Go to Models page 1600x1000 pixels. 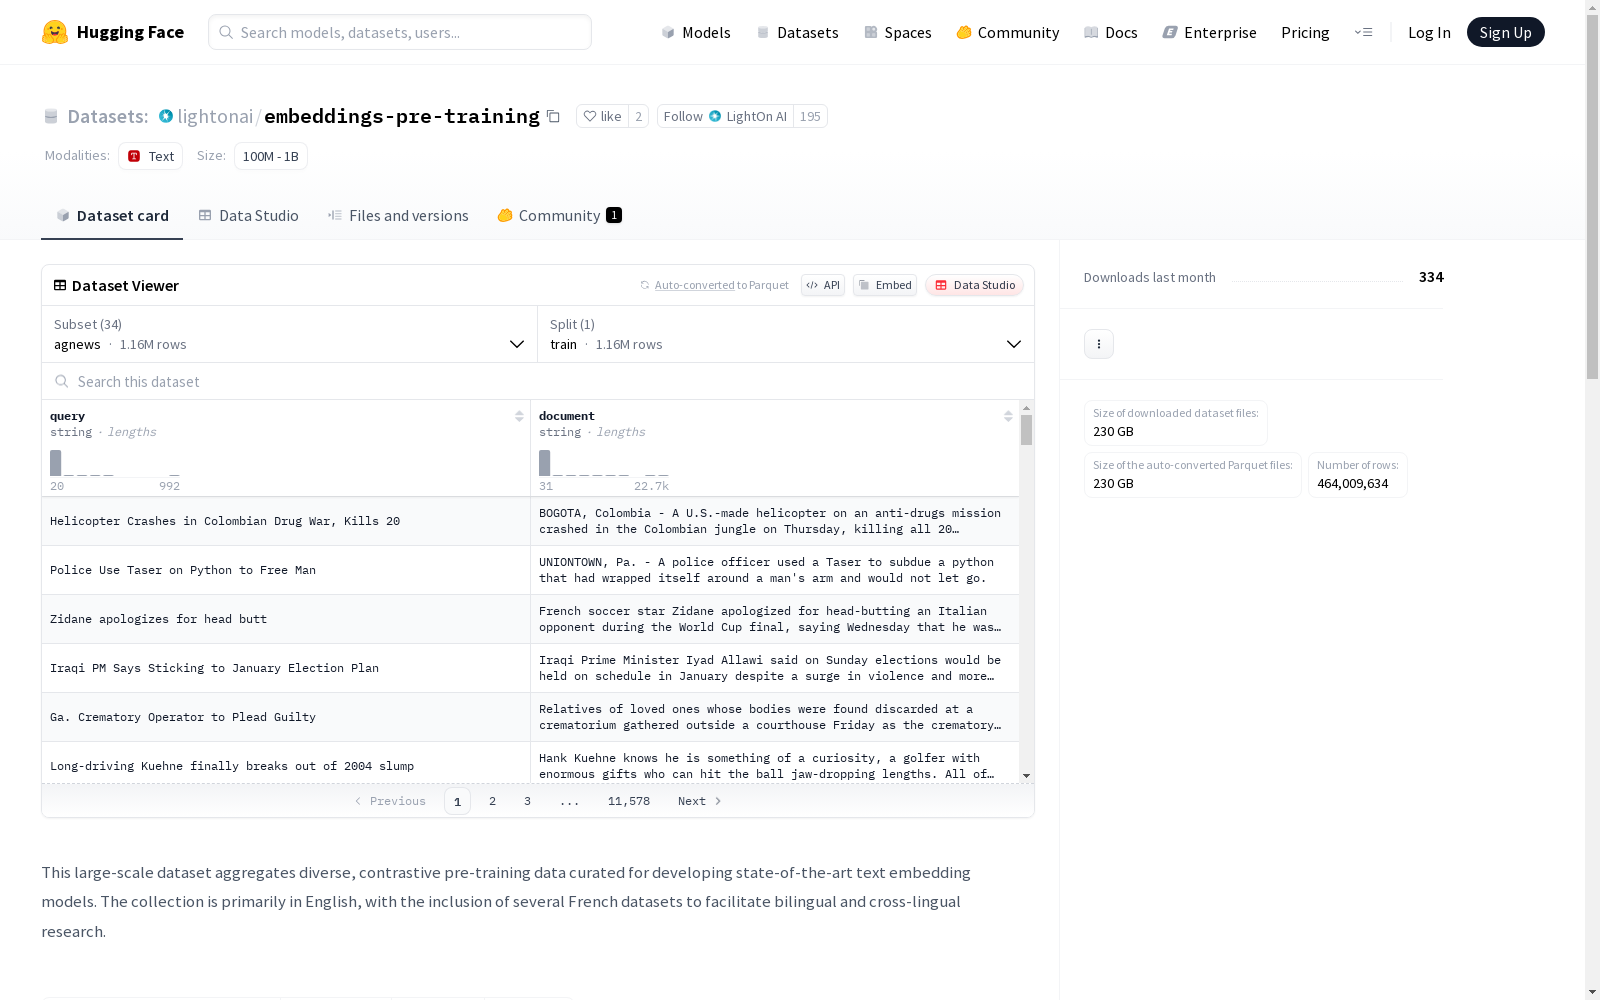pos(696,32)
